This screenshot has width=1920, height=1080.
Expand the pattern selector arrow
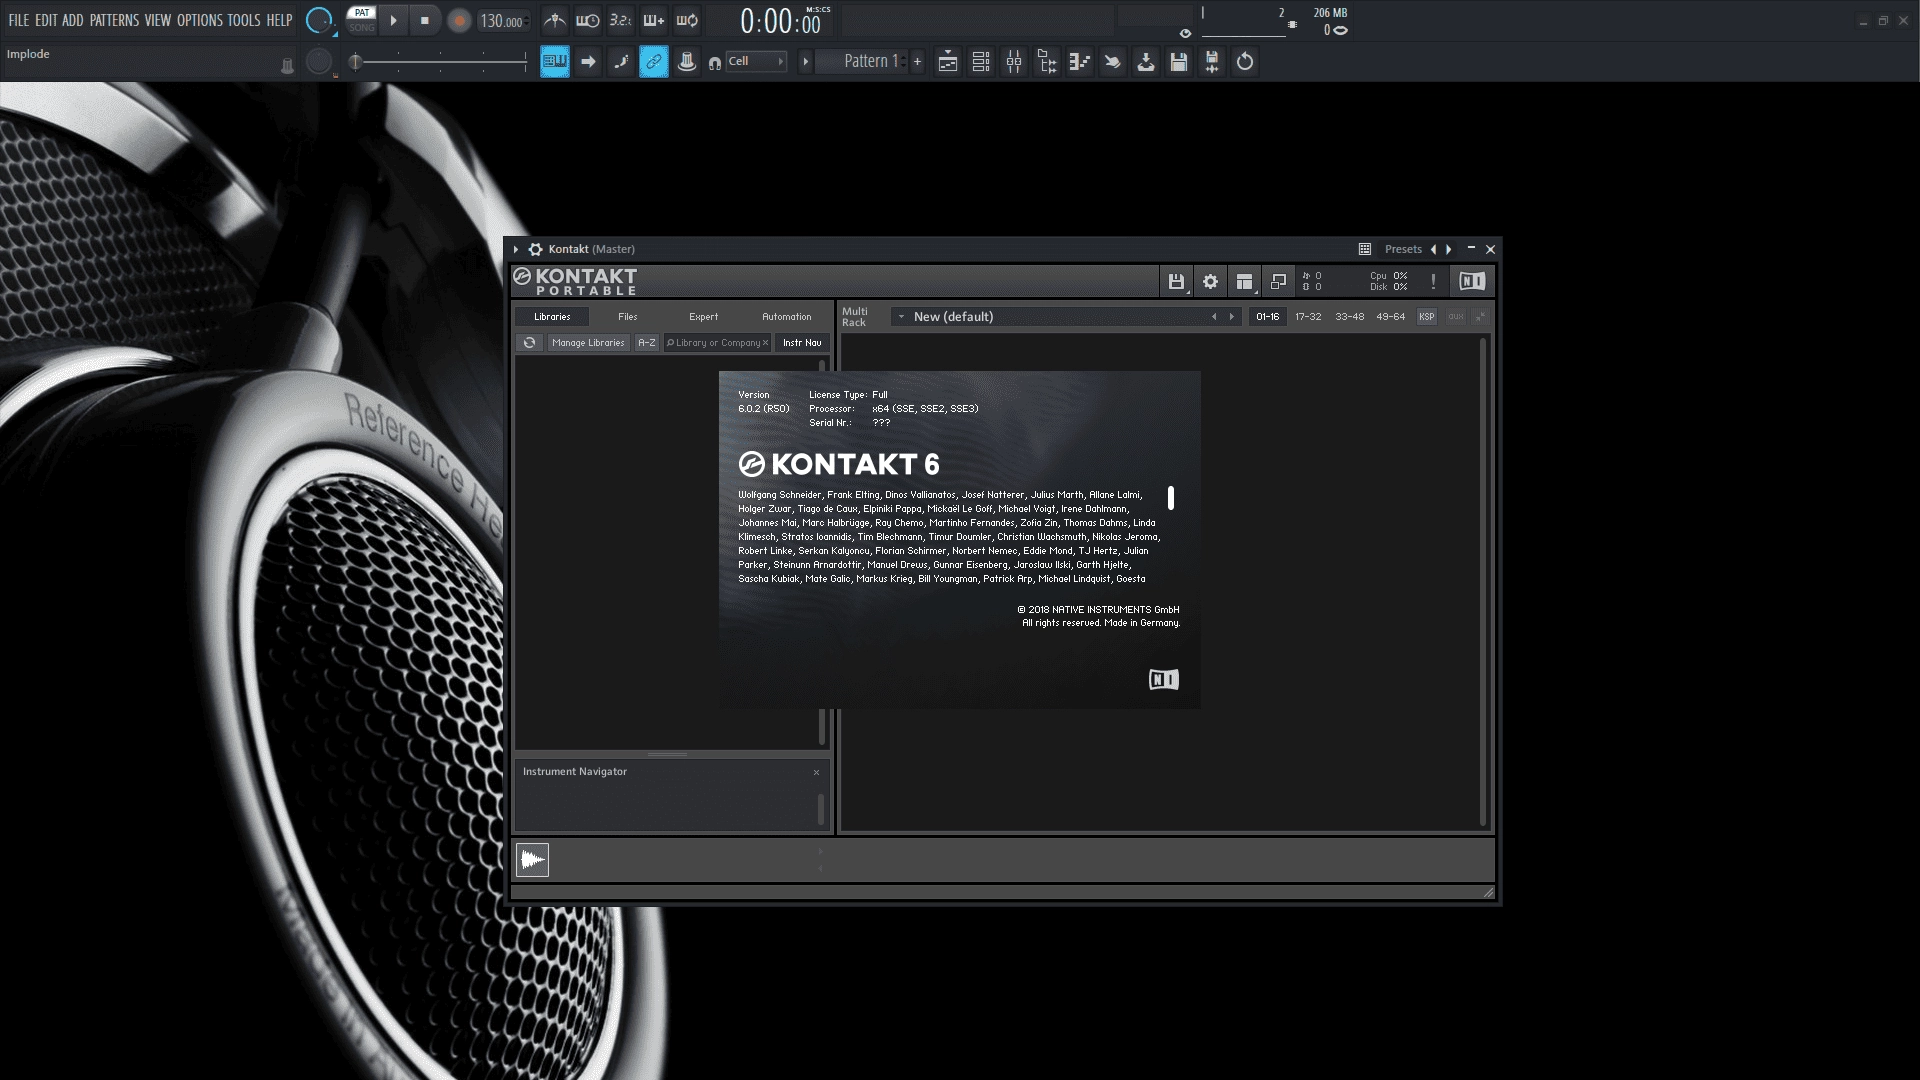click(805, 62)
